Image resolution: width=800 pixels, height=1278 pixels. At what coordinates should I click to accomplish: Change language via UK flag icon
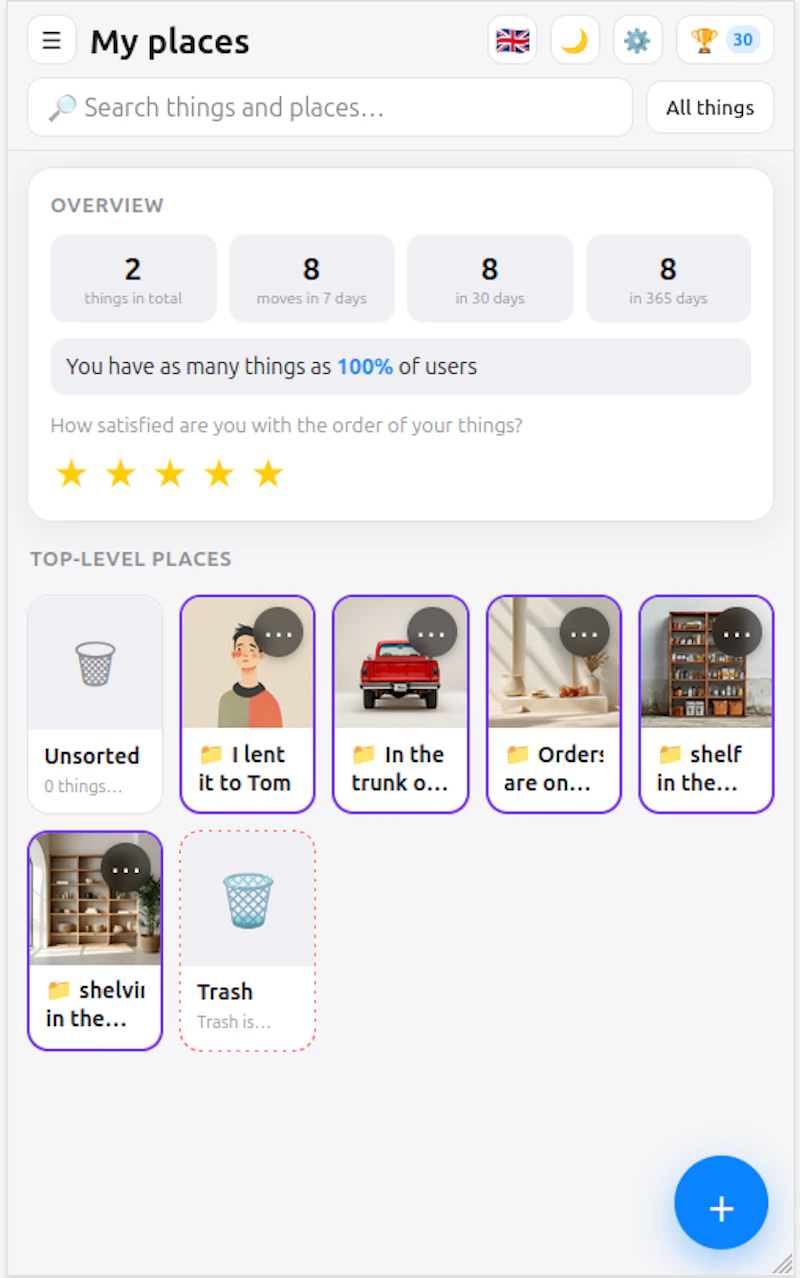coord(512,41)
